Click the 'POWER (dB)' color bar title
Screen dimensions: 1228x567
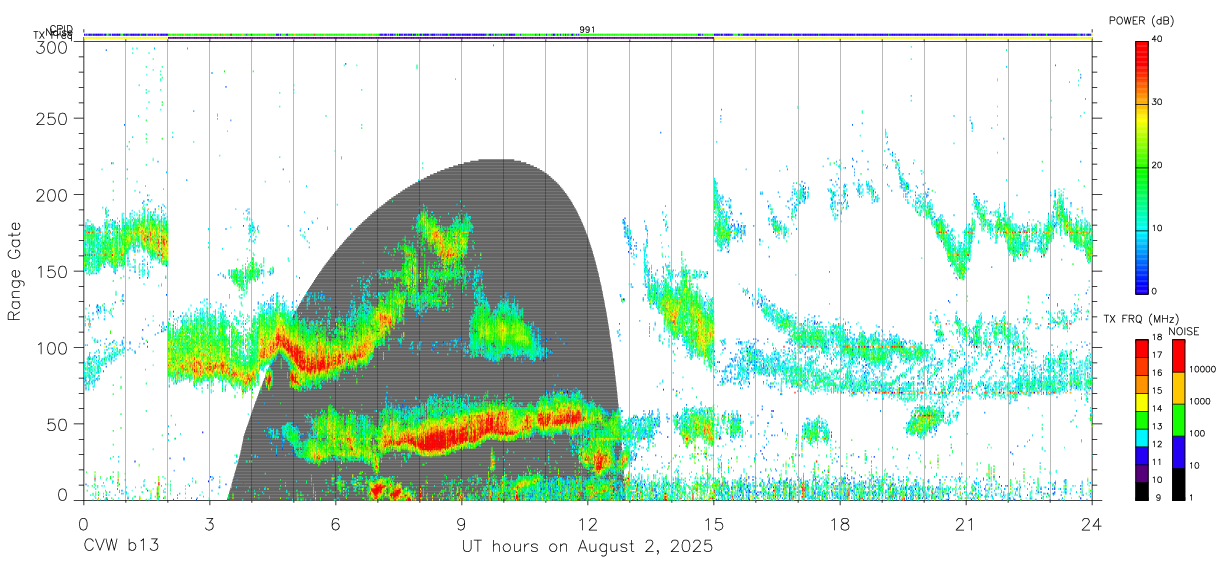[x=1142, y=21]
